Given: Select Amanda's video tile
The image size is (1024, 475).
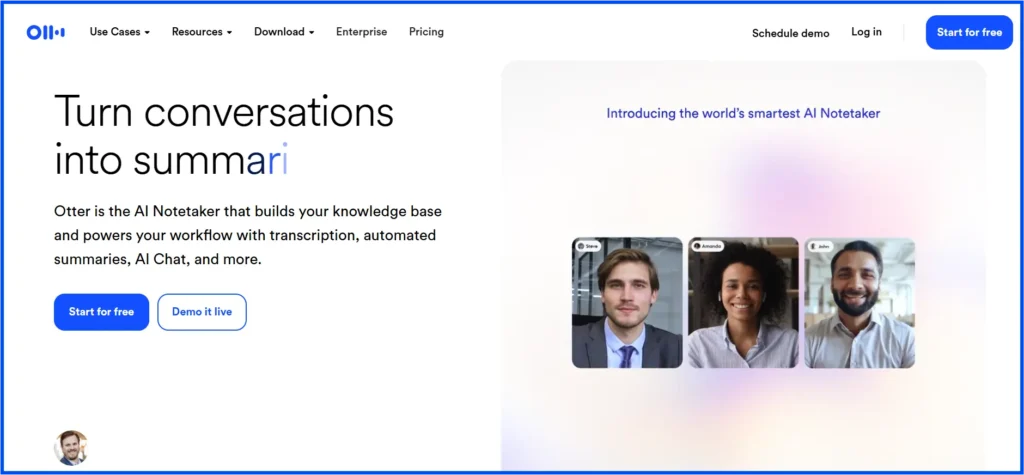Looking at the screenshot, I should [743, 305].
